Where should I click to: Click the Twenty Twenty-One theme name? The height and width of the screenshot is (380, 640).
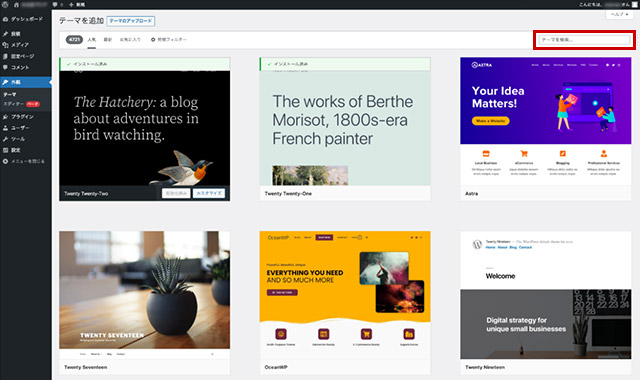pos(288,193)
